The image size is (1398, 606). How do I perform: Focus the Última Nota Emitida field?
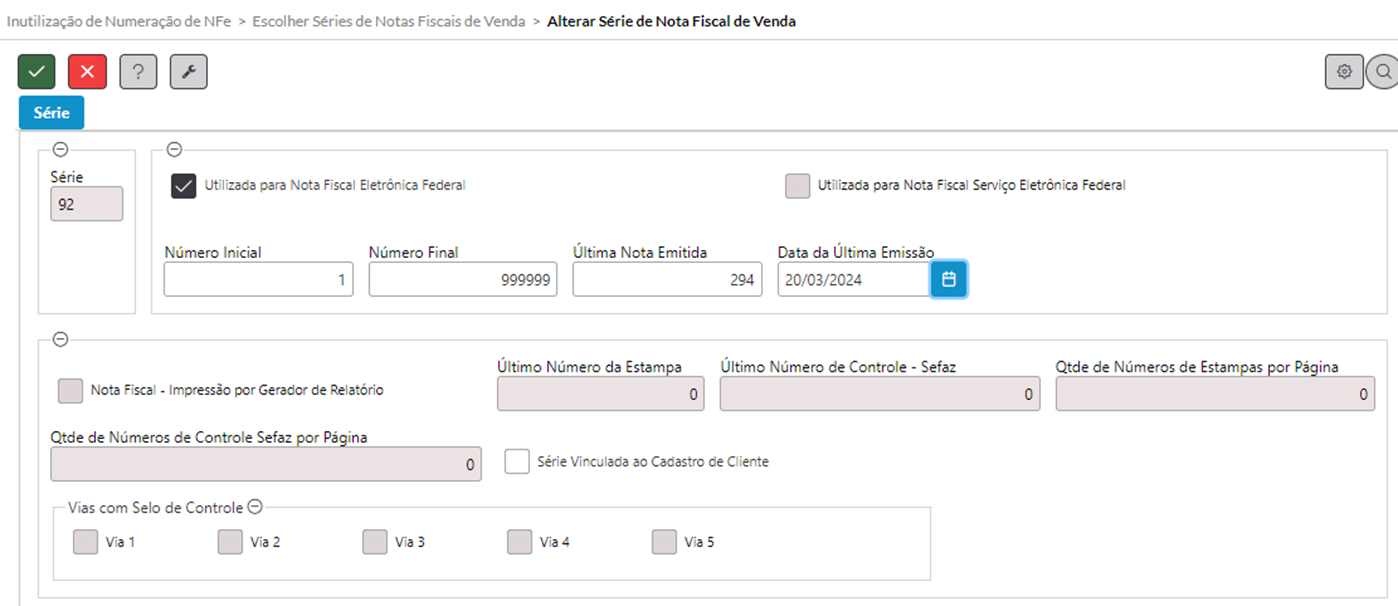667,280
